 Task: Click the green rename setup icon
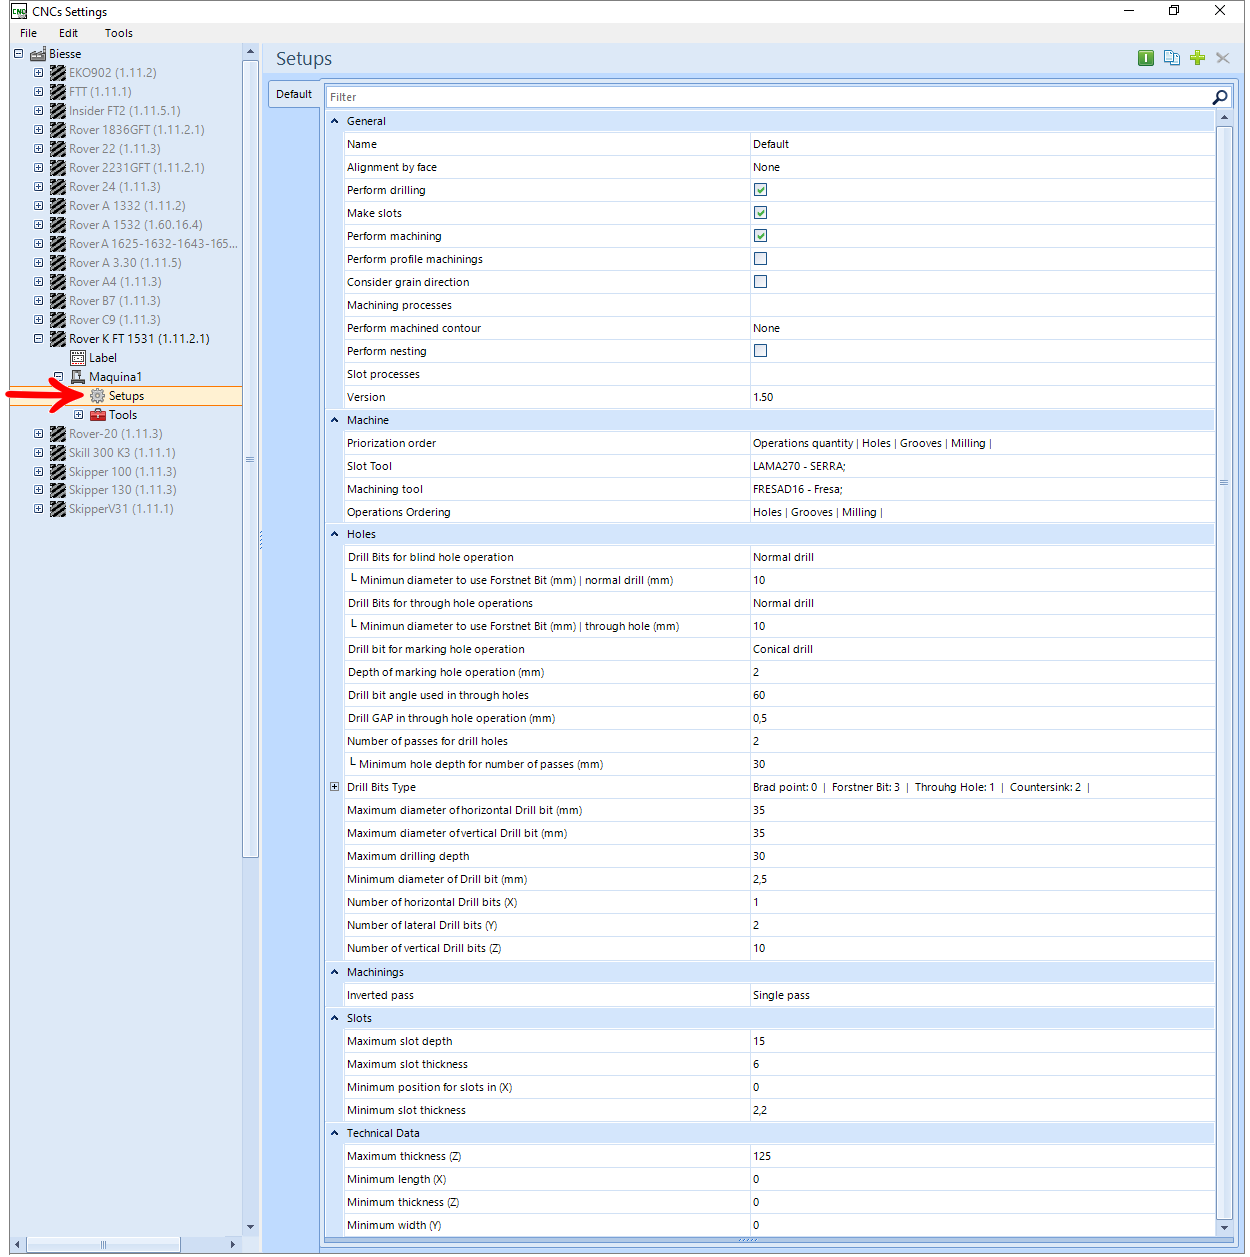(1146, 58)
